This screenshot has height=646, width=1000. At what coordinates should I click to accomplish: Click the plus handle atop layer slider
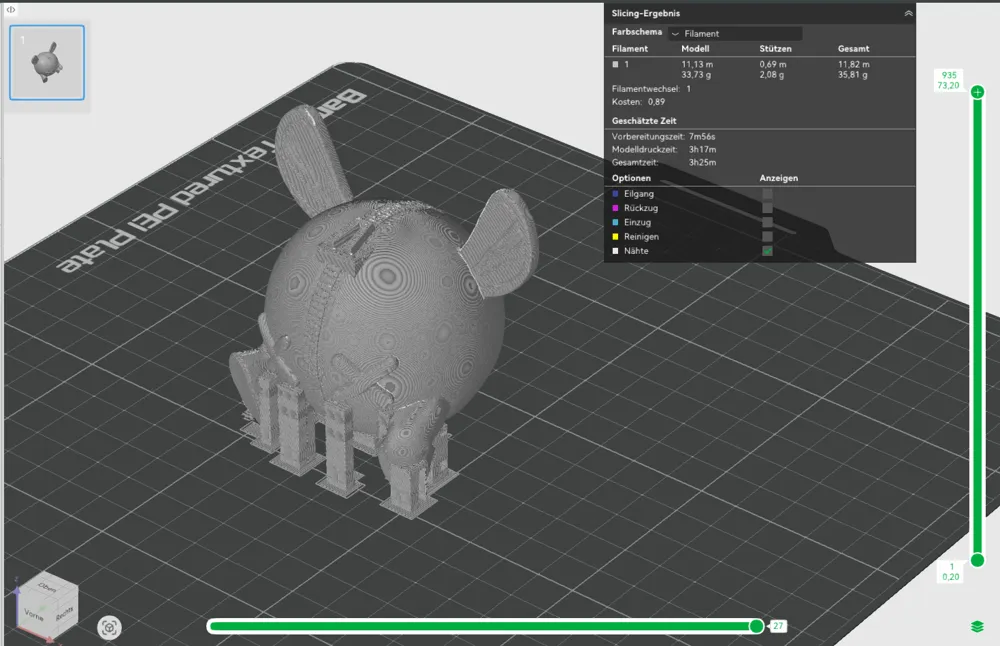coord(977,92)
